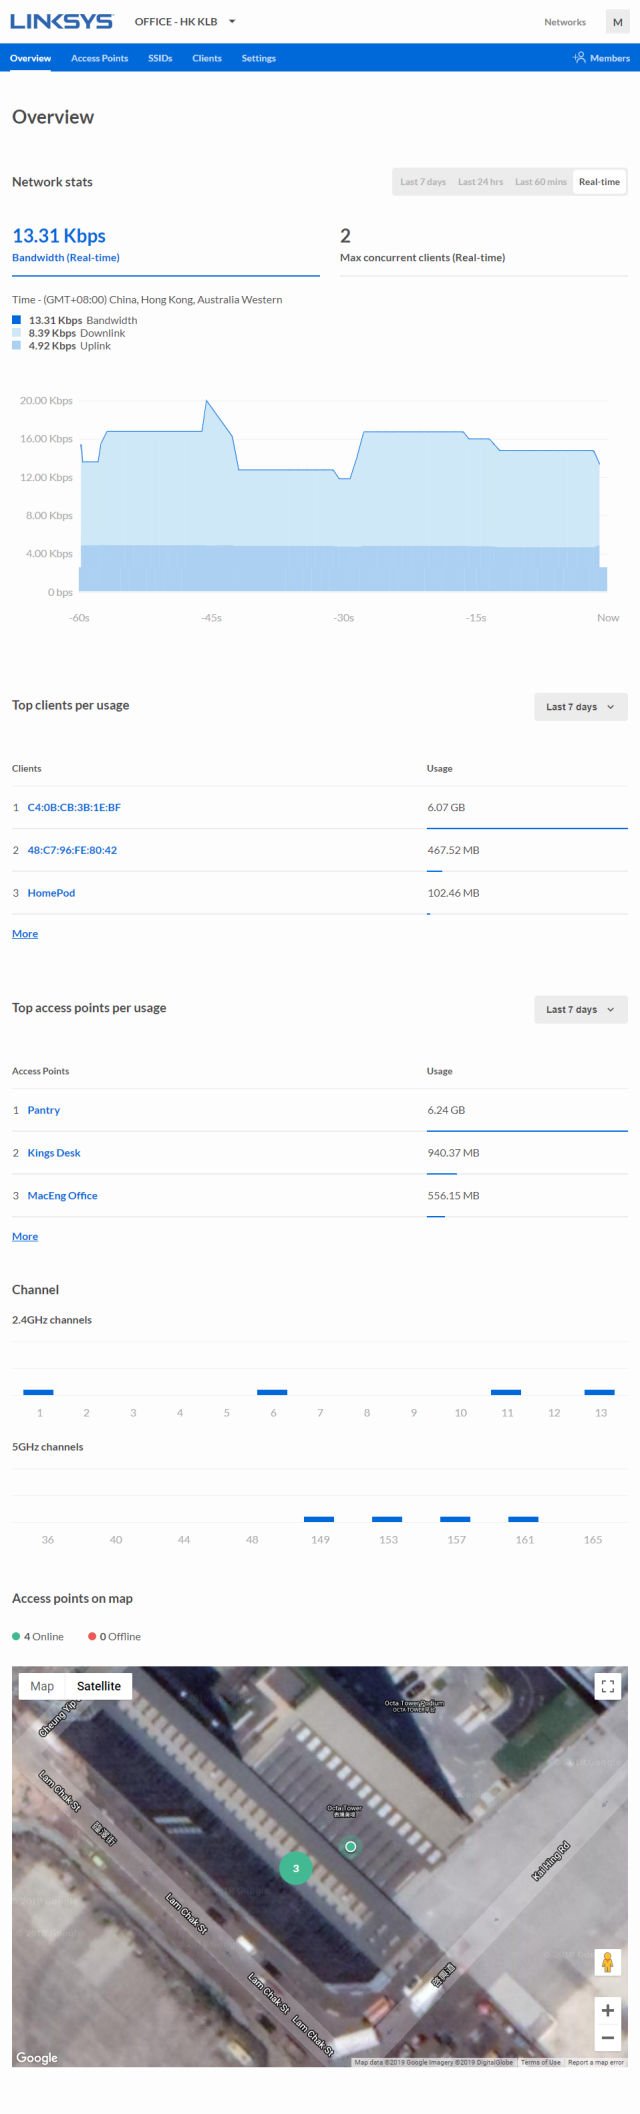The image size is (640, 2114).
Task: Click the Google logo on map
Action: point(37,2057)
